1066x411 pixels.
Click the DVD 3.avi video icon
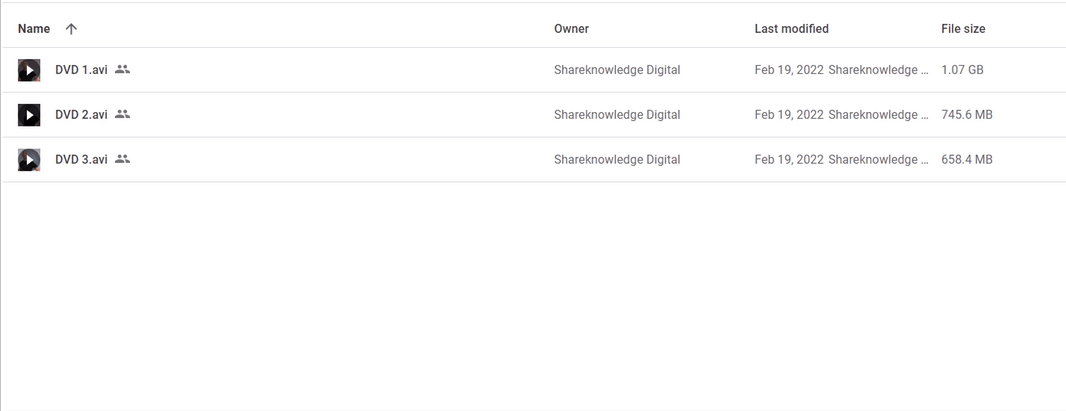point(29,160)
